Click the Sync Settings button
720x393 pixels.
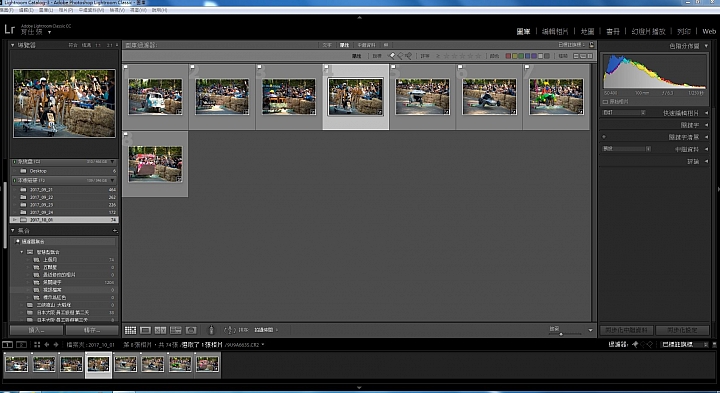coord(682,330)
